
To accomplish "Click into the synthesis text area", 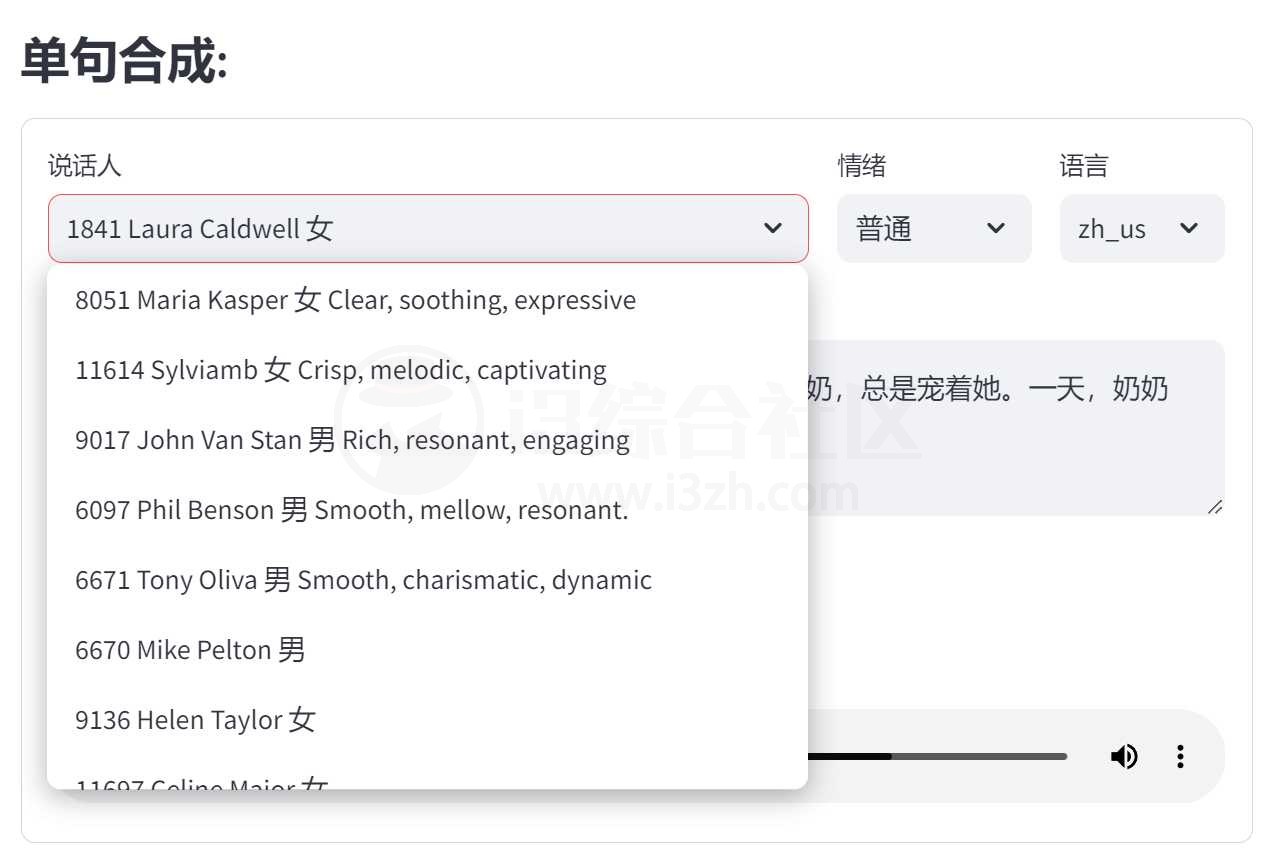I will (x=1015, y=428).
